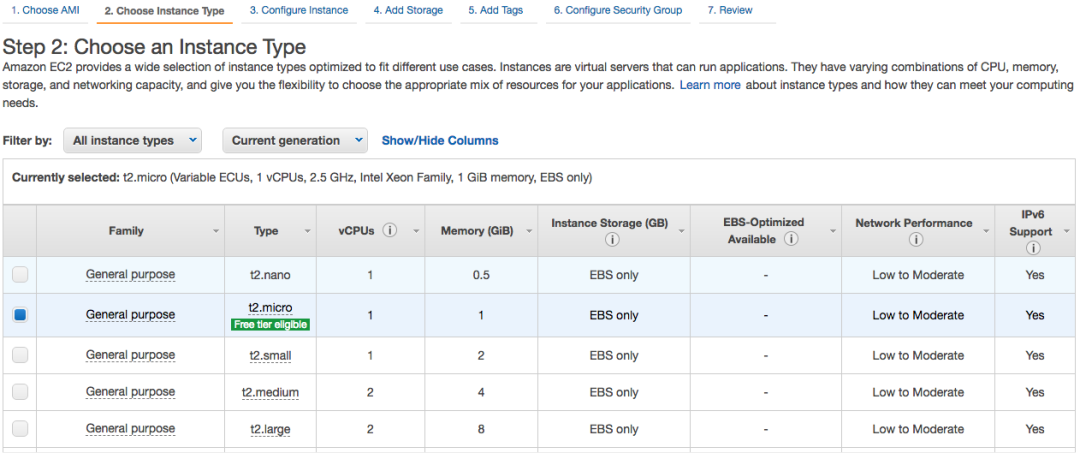Viewport: 1080px width, 453px height.
Task: Open the All instance types filter dropdown
Action: coord(136,141)
